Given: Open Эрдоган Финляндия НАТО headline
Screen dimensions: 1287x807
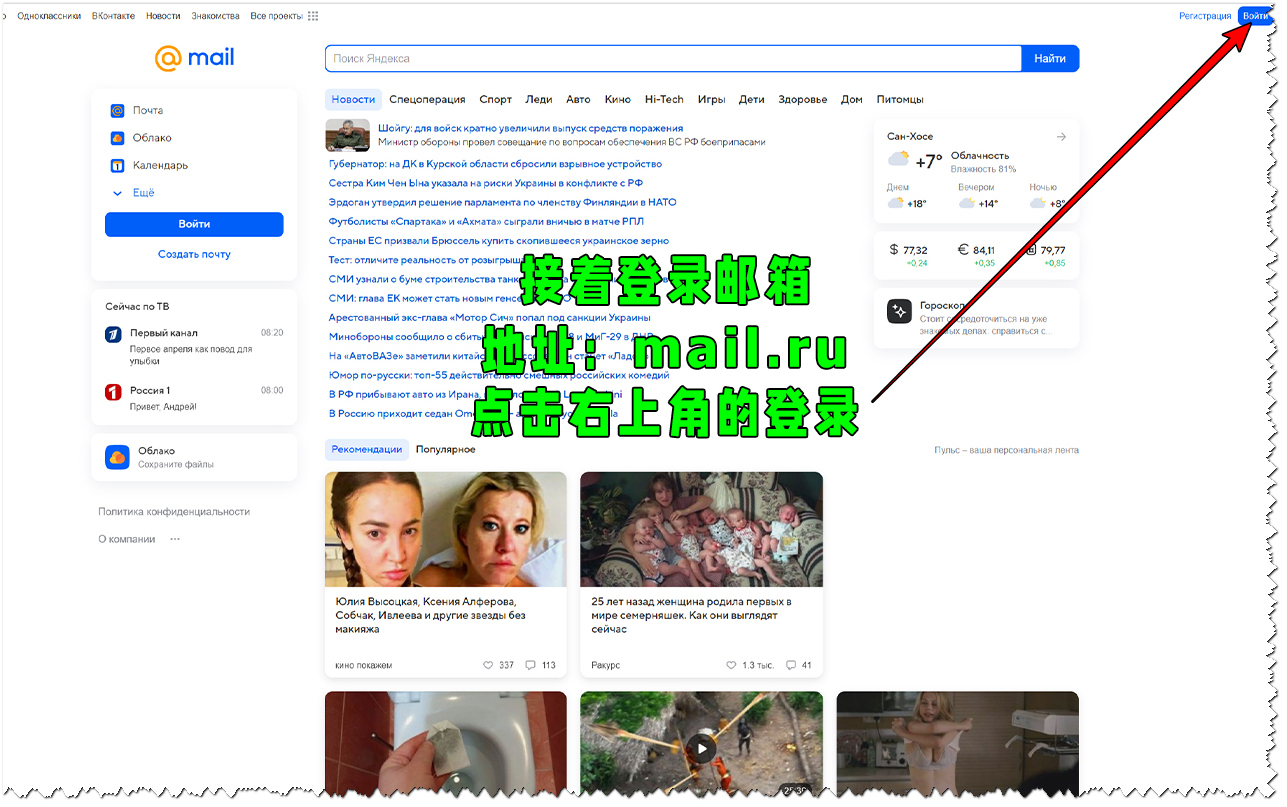Looking at the screenshot, I should (x=502, y=202).
